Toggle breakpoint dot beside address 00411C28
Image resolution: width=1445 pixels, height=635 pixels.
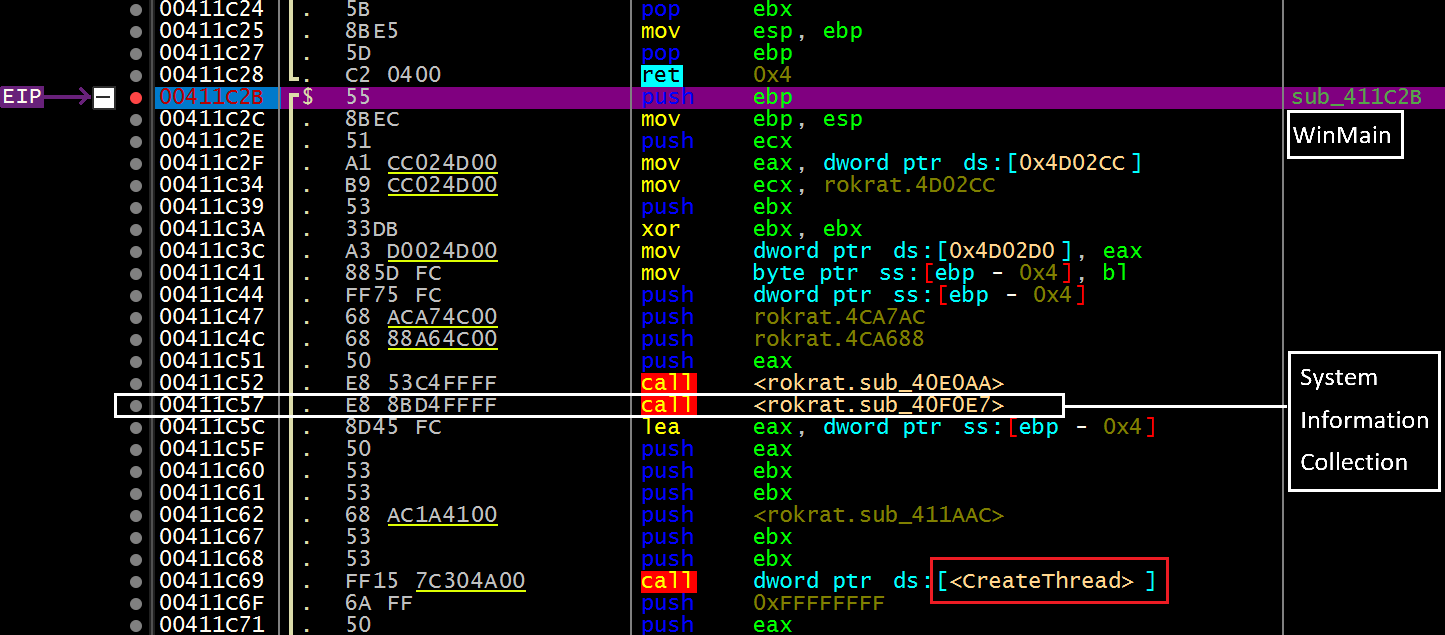(136, 75)
